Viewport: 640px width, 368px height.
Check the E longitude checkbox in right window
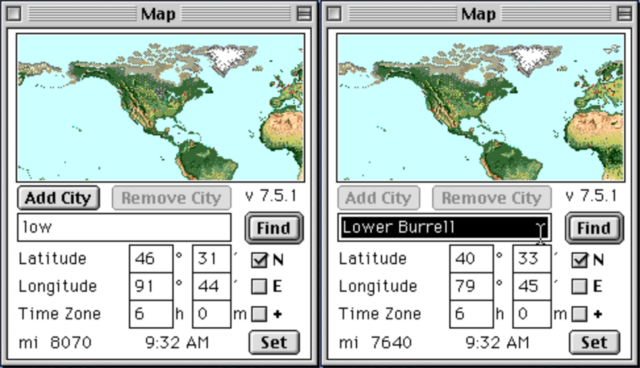(x=580, y=286)
